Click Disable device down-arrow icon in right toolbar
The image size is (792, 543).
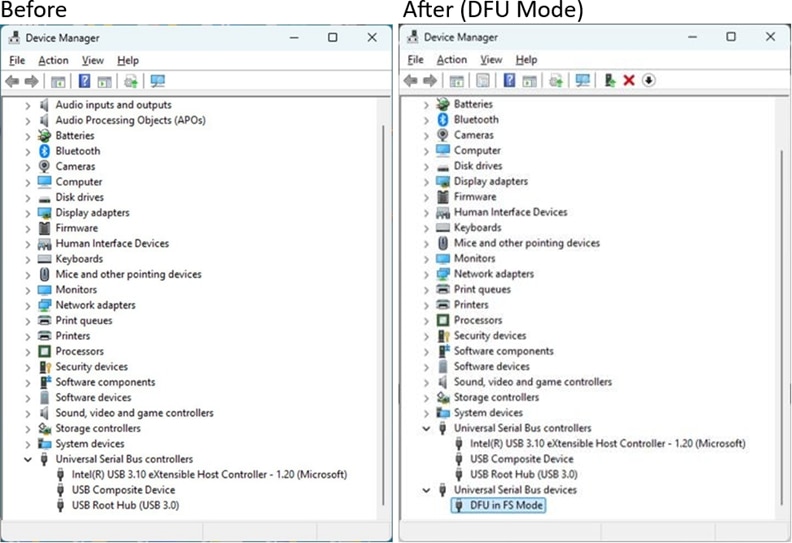[649, 80]
